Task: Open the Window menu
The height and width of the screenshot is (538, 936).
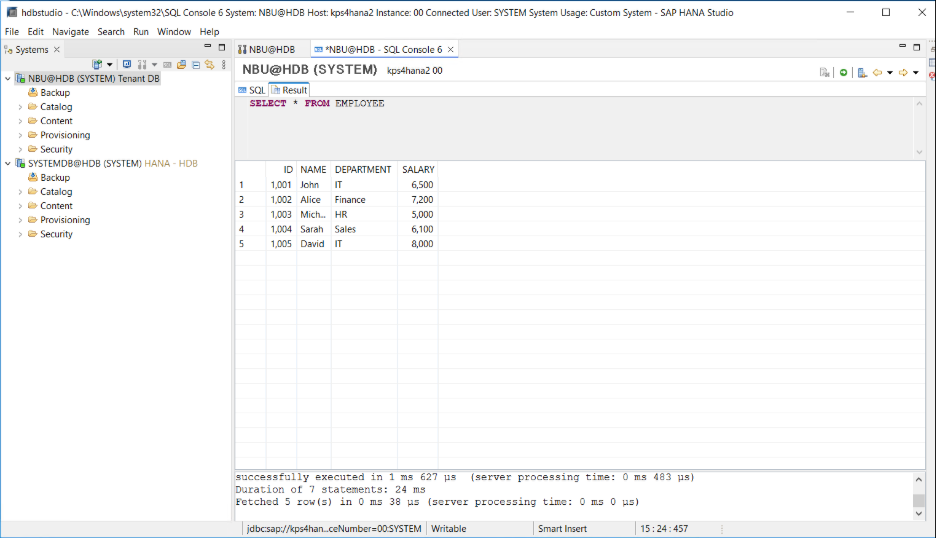Action: 174,32
